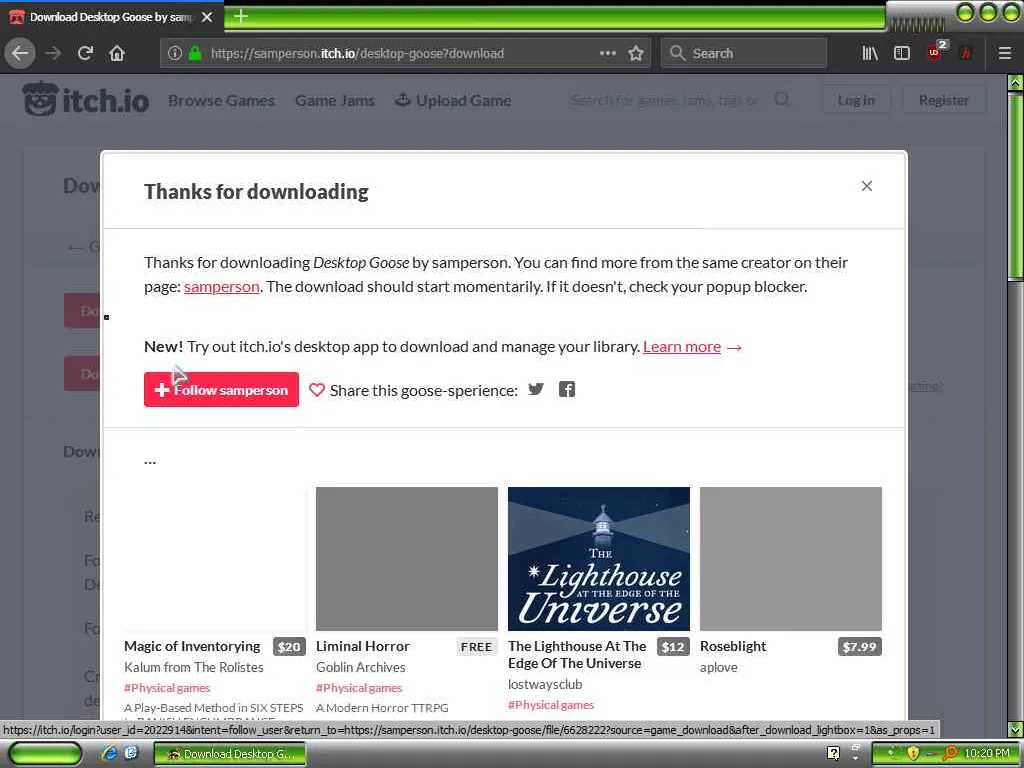Click the page scrollbar down arrow

pyautogui.click(x=1015, y=729)
